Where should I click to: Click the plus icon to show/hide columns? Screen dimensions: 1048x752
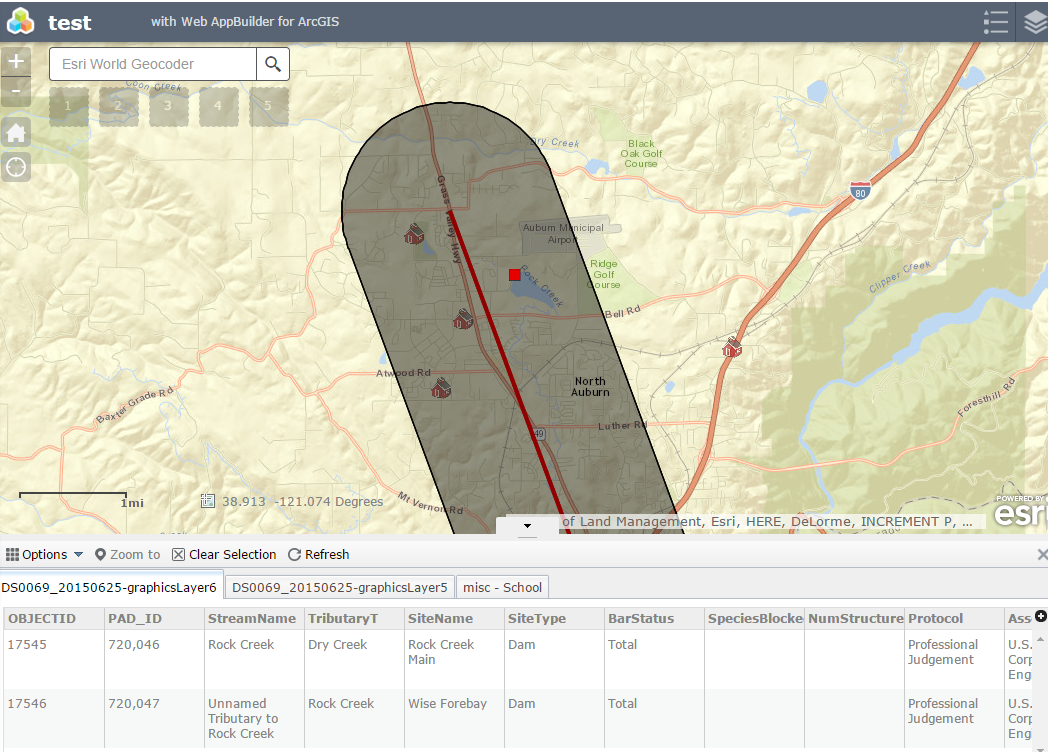[1041, 616]
